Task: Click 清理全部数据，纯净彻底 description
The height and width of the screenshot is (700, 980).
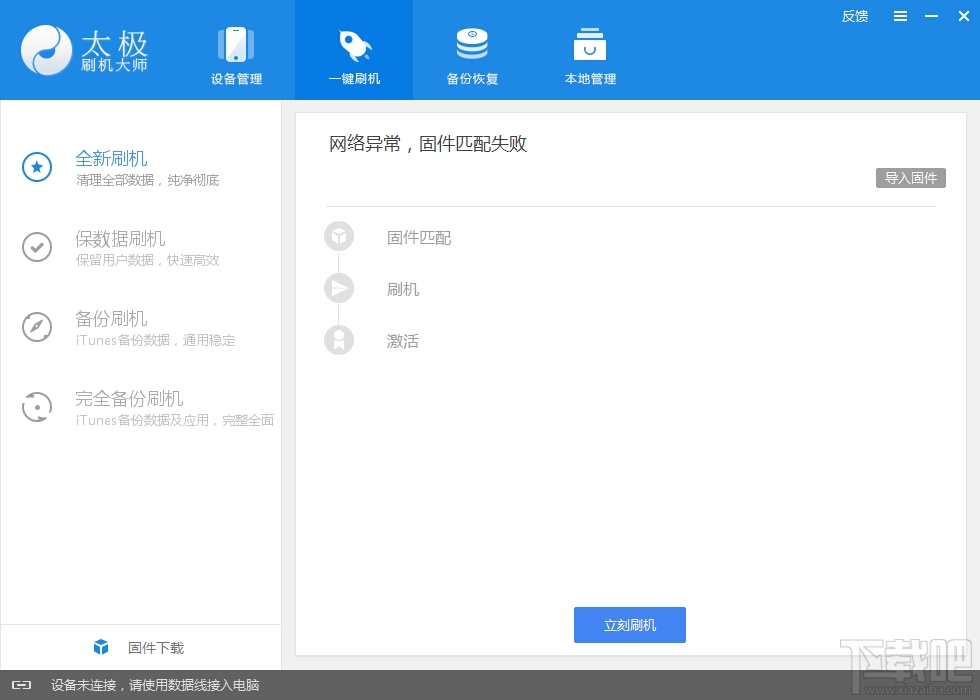Action: coord(148,181)
